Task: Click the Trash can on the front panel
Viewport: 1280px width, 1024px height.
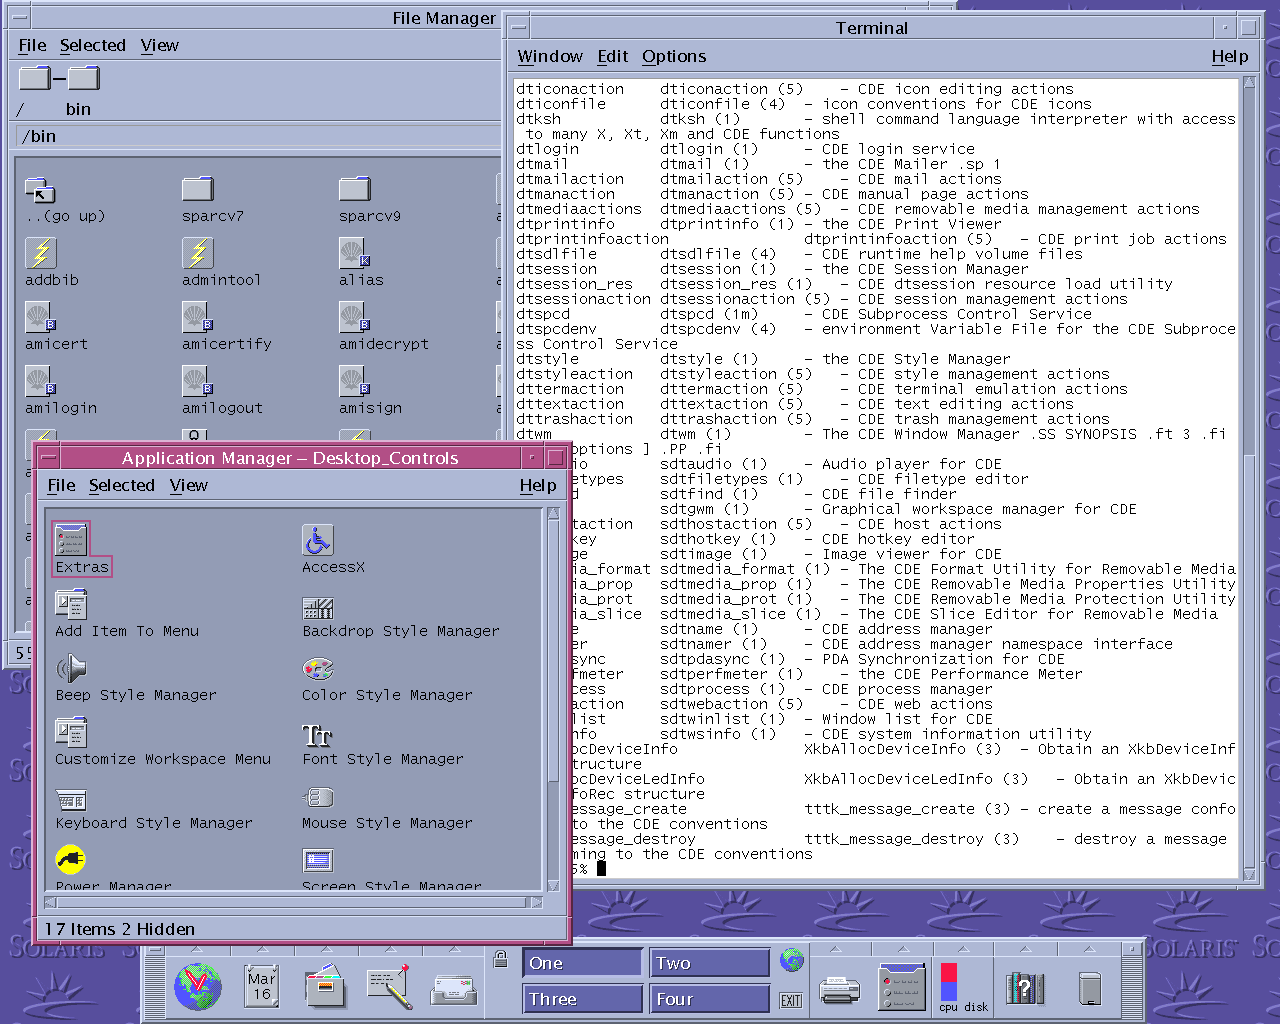Action: (1090, 988)
